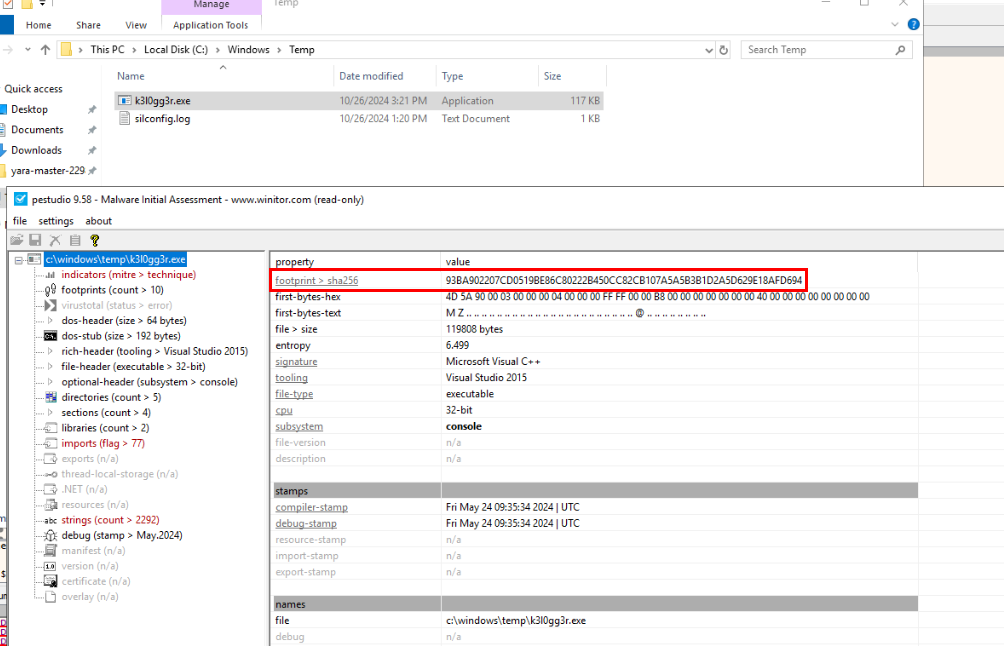This screenshot has height=646, width=1004.
Task: Click the subsystem property link
Action: [x=299, y=426]
